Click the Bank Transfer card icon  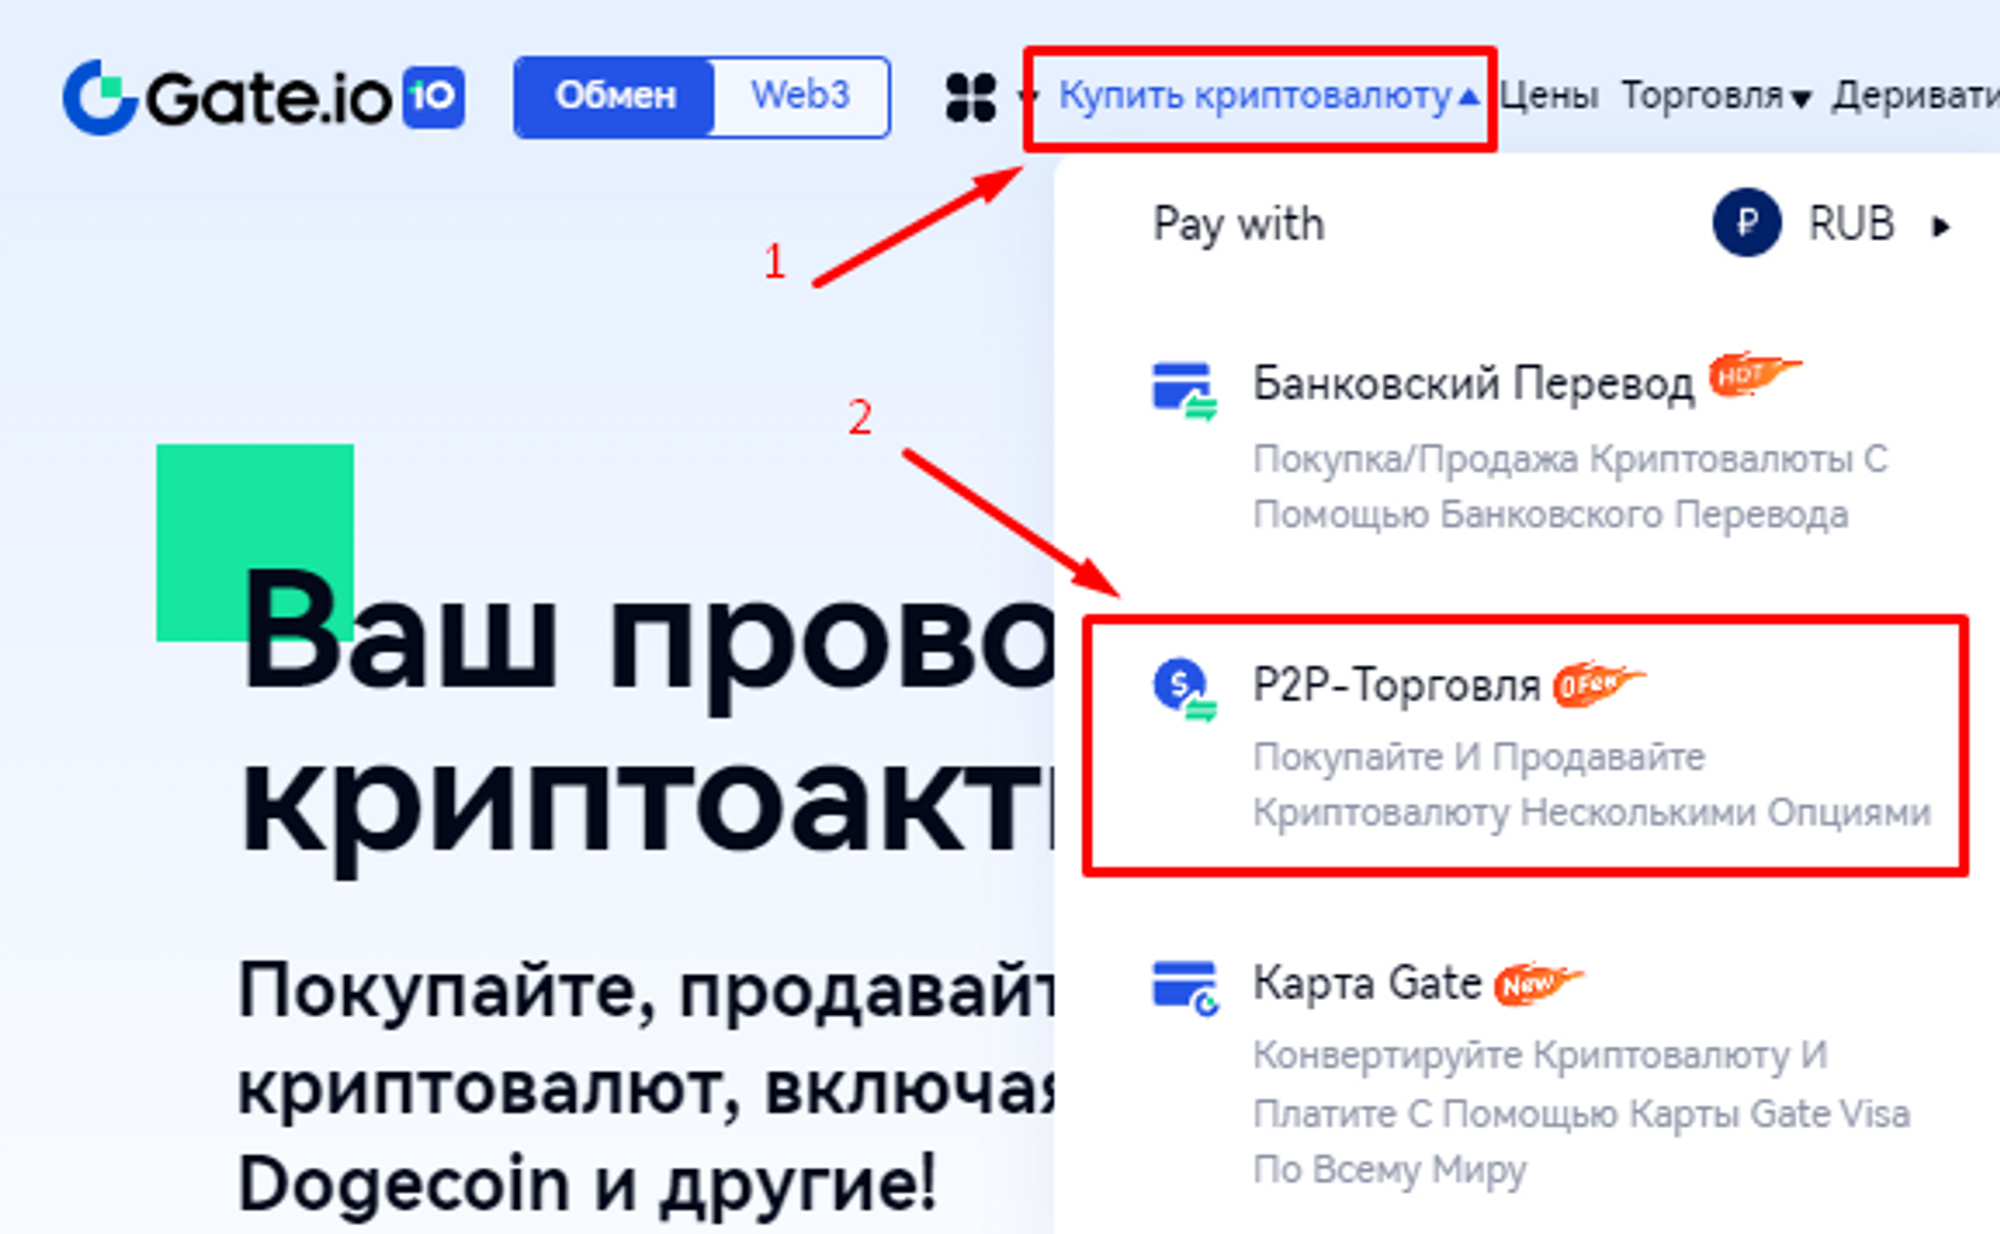(1184, 390)
